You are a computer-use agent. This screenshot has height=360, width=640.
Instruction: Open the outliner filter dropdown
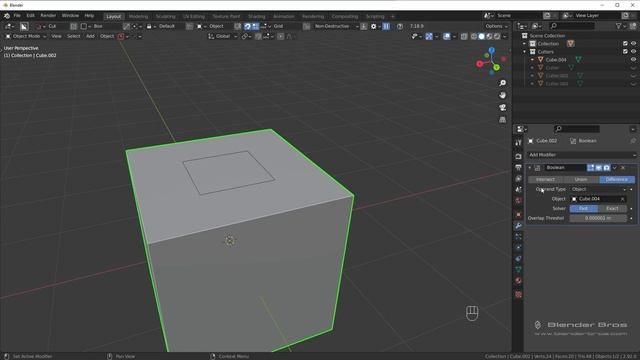(x=620, y=26)
